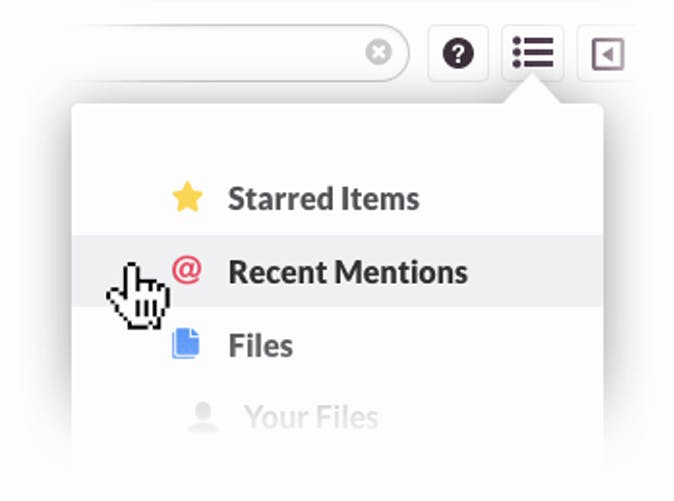The image size is (674, 501).
Task: Toggle the side panel with the arrow box button
Action: [608, 53]
